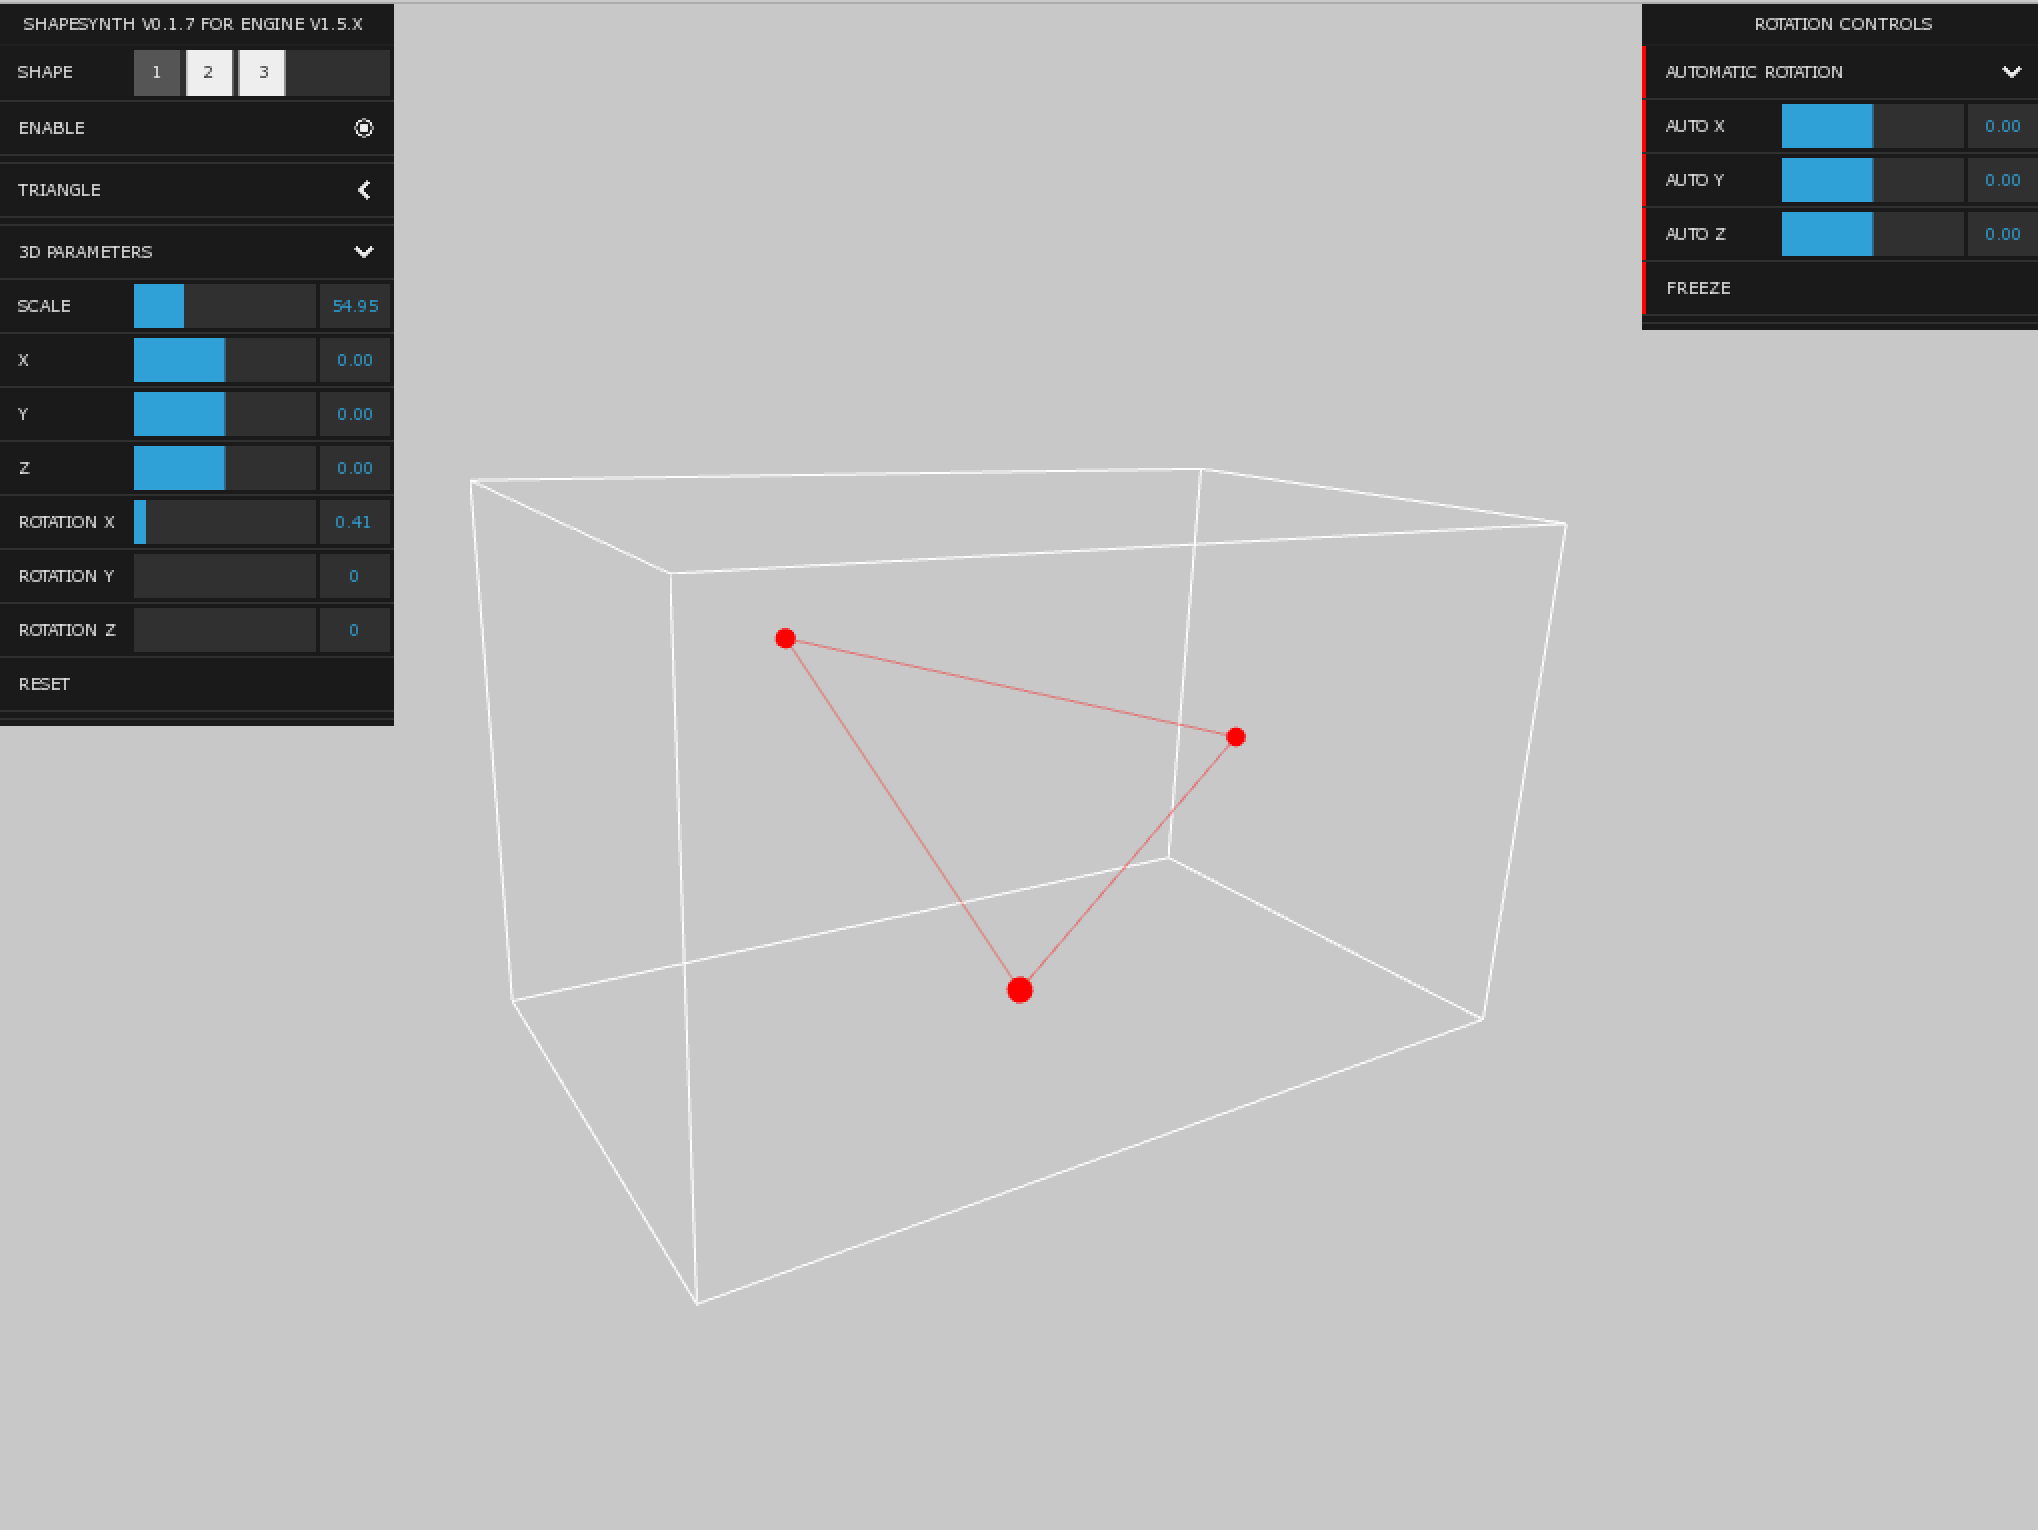
Task: Click the Rotation Y slider track
Action: click(225, 576)
